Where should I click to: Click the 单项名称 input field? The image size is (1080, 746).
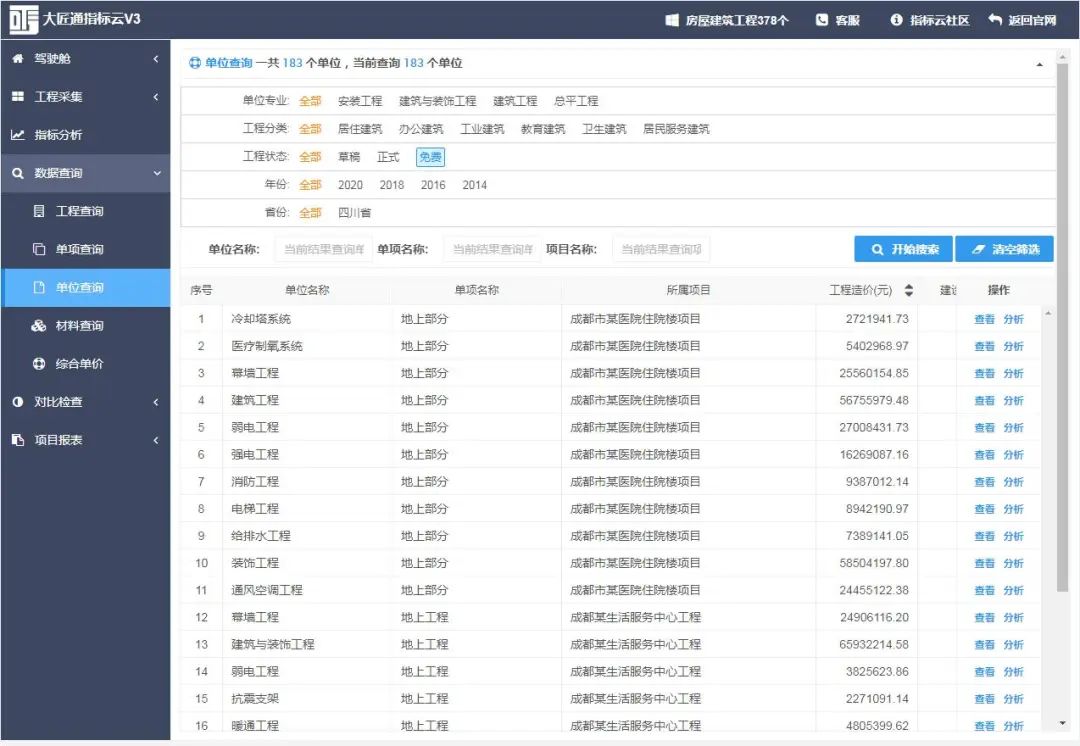pos(492,249)
